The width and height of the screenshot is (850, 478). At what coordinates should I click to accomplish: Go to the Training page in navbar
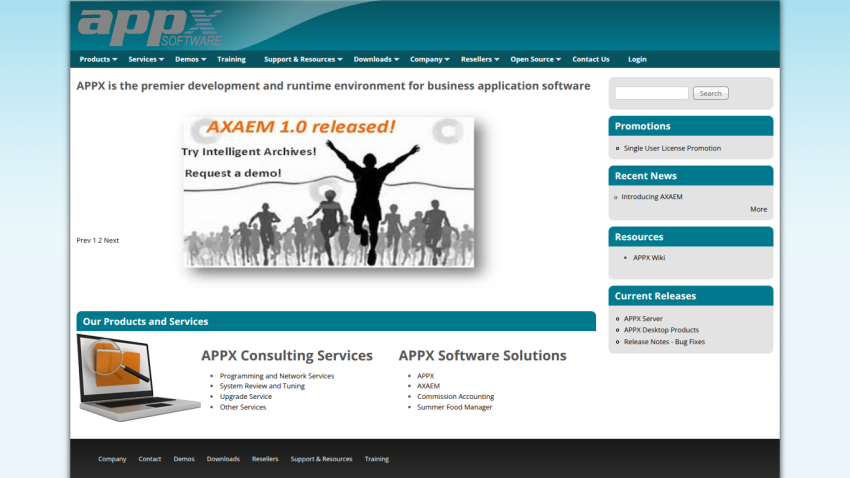coord(231,59)
